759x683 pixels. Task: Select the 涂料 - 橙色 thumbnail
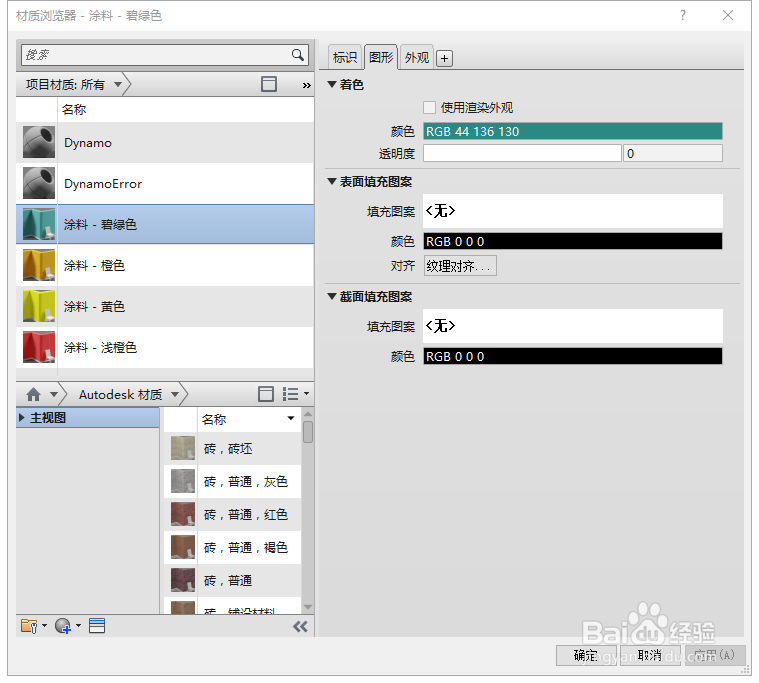[39, 265]
